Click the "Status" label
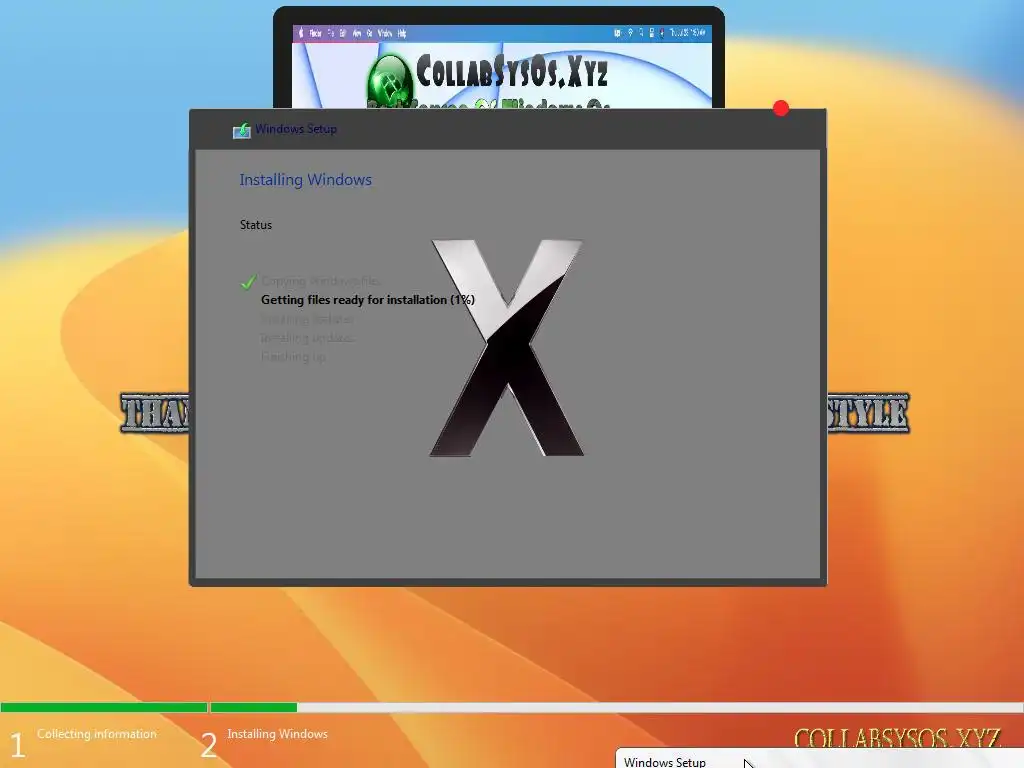Screen dimensions: 1024x768 click(255, 225)
